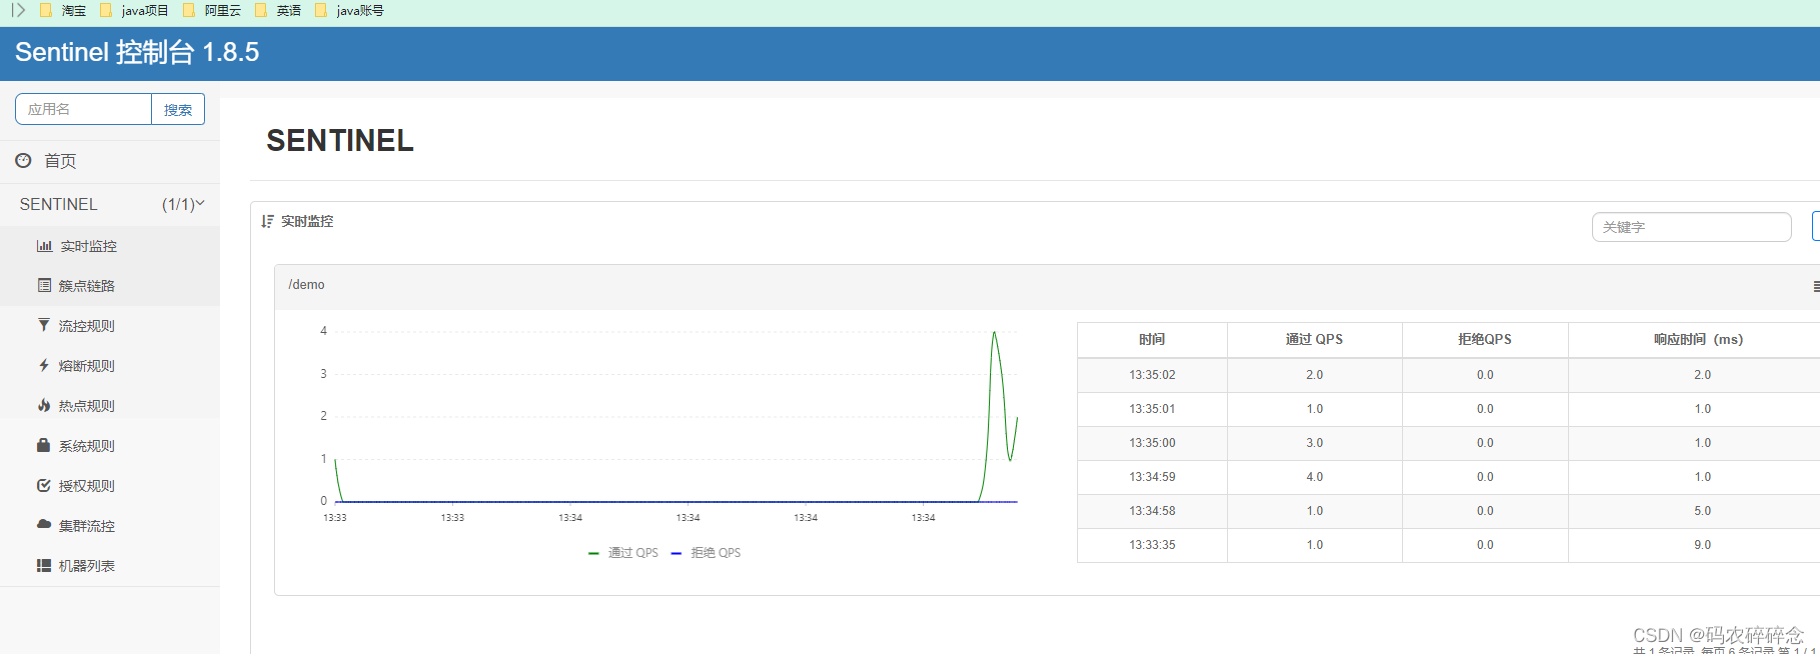This screenshot has height=654, width=1820.
Task: Click the 4.0 pass QPS value
Action: point(1314,477)
